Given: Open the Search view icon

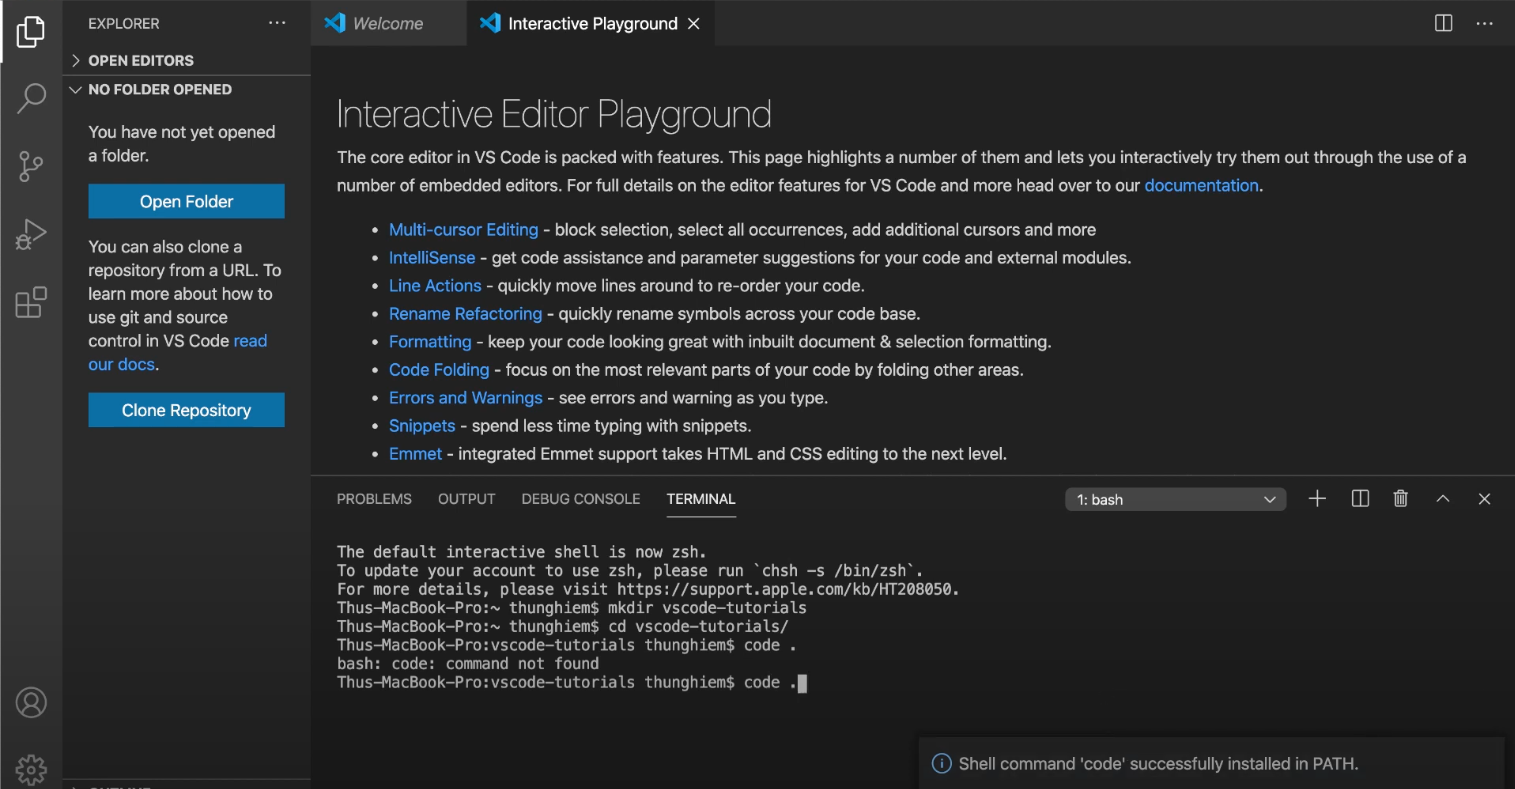Looking at the screenshot, I should (x=31, y=98).
